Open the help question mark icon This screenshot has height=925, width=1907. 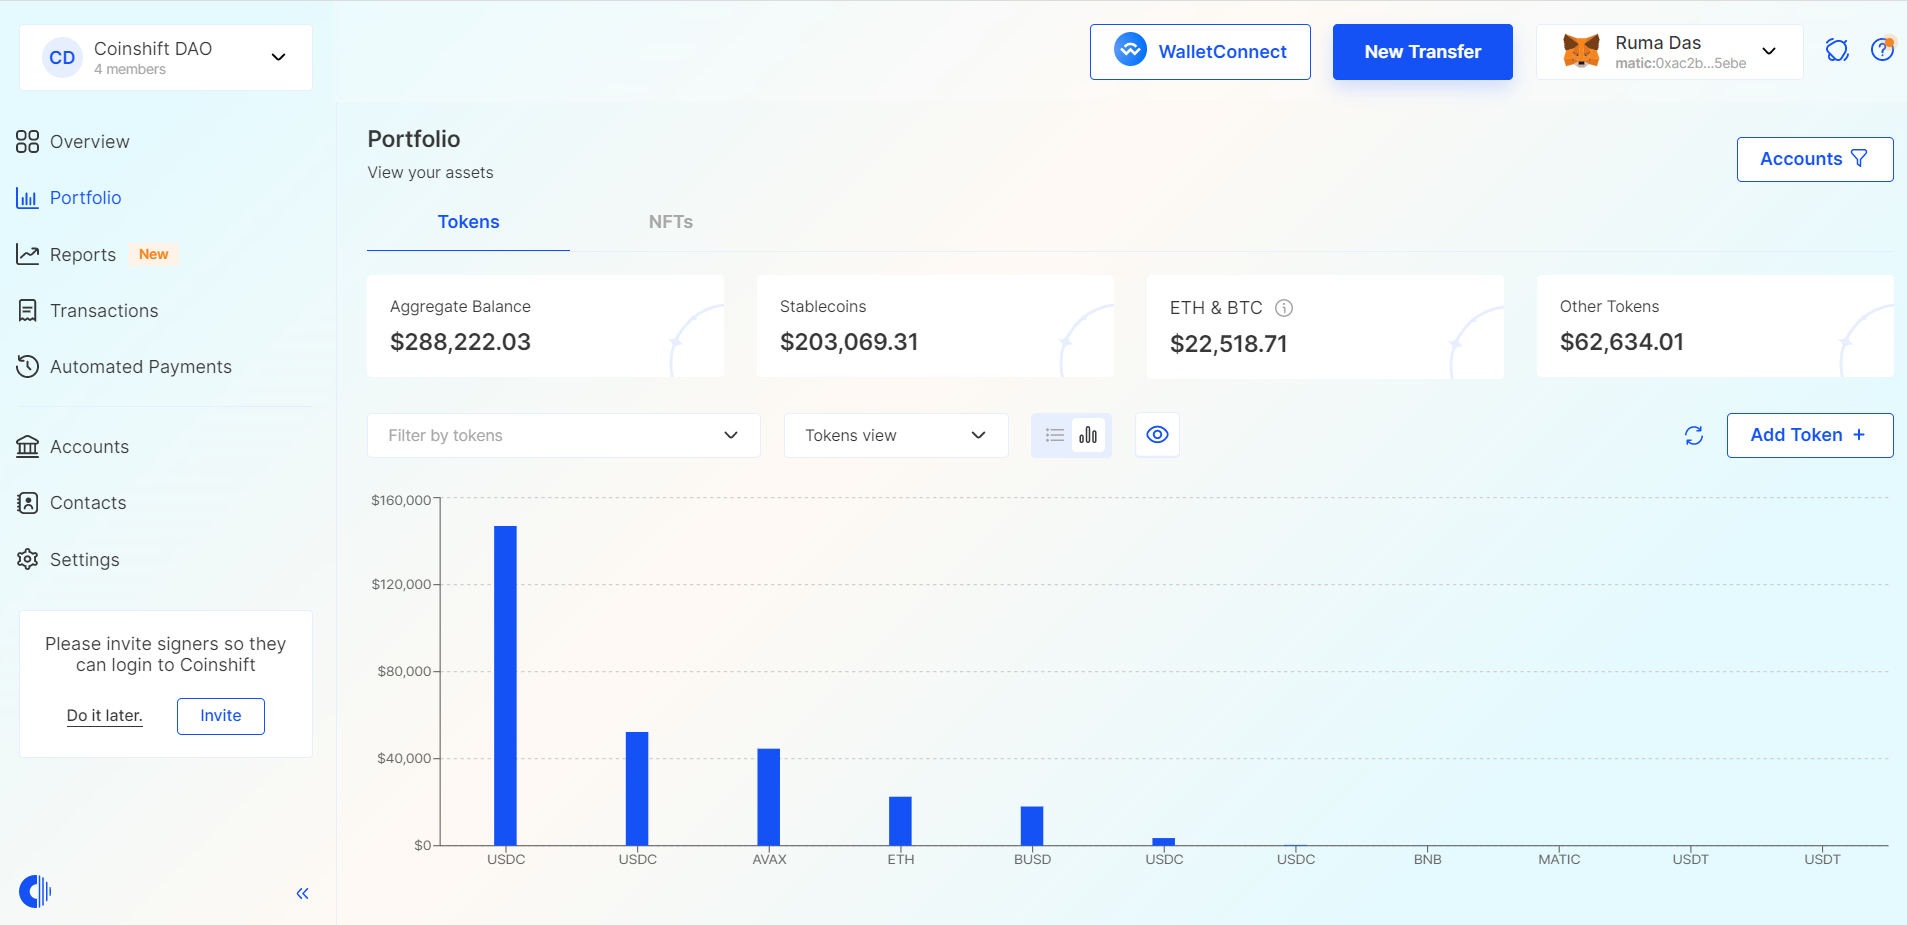pyautogui.click(x=1881, y=50)
